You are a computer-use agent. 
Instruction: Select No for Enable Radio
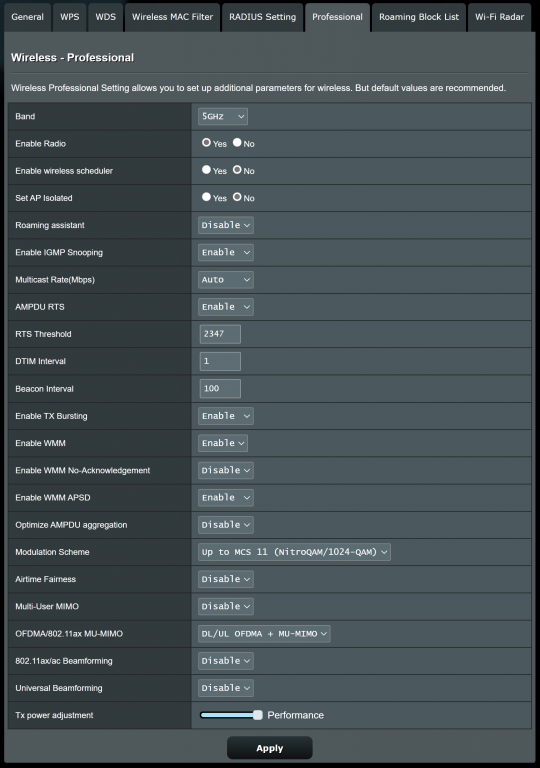(x=237, y=143)
